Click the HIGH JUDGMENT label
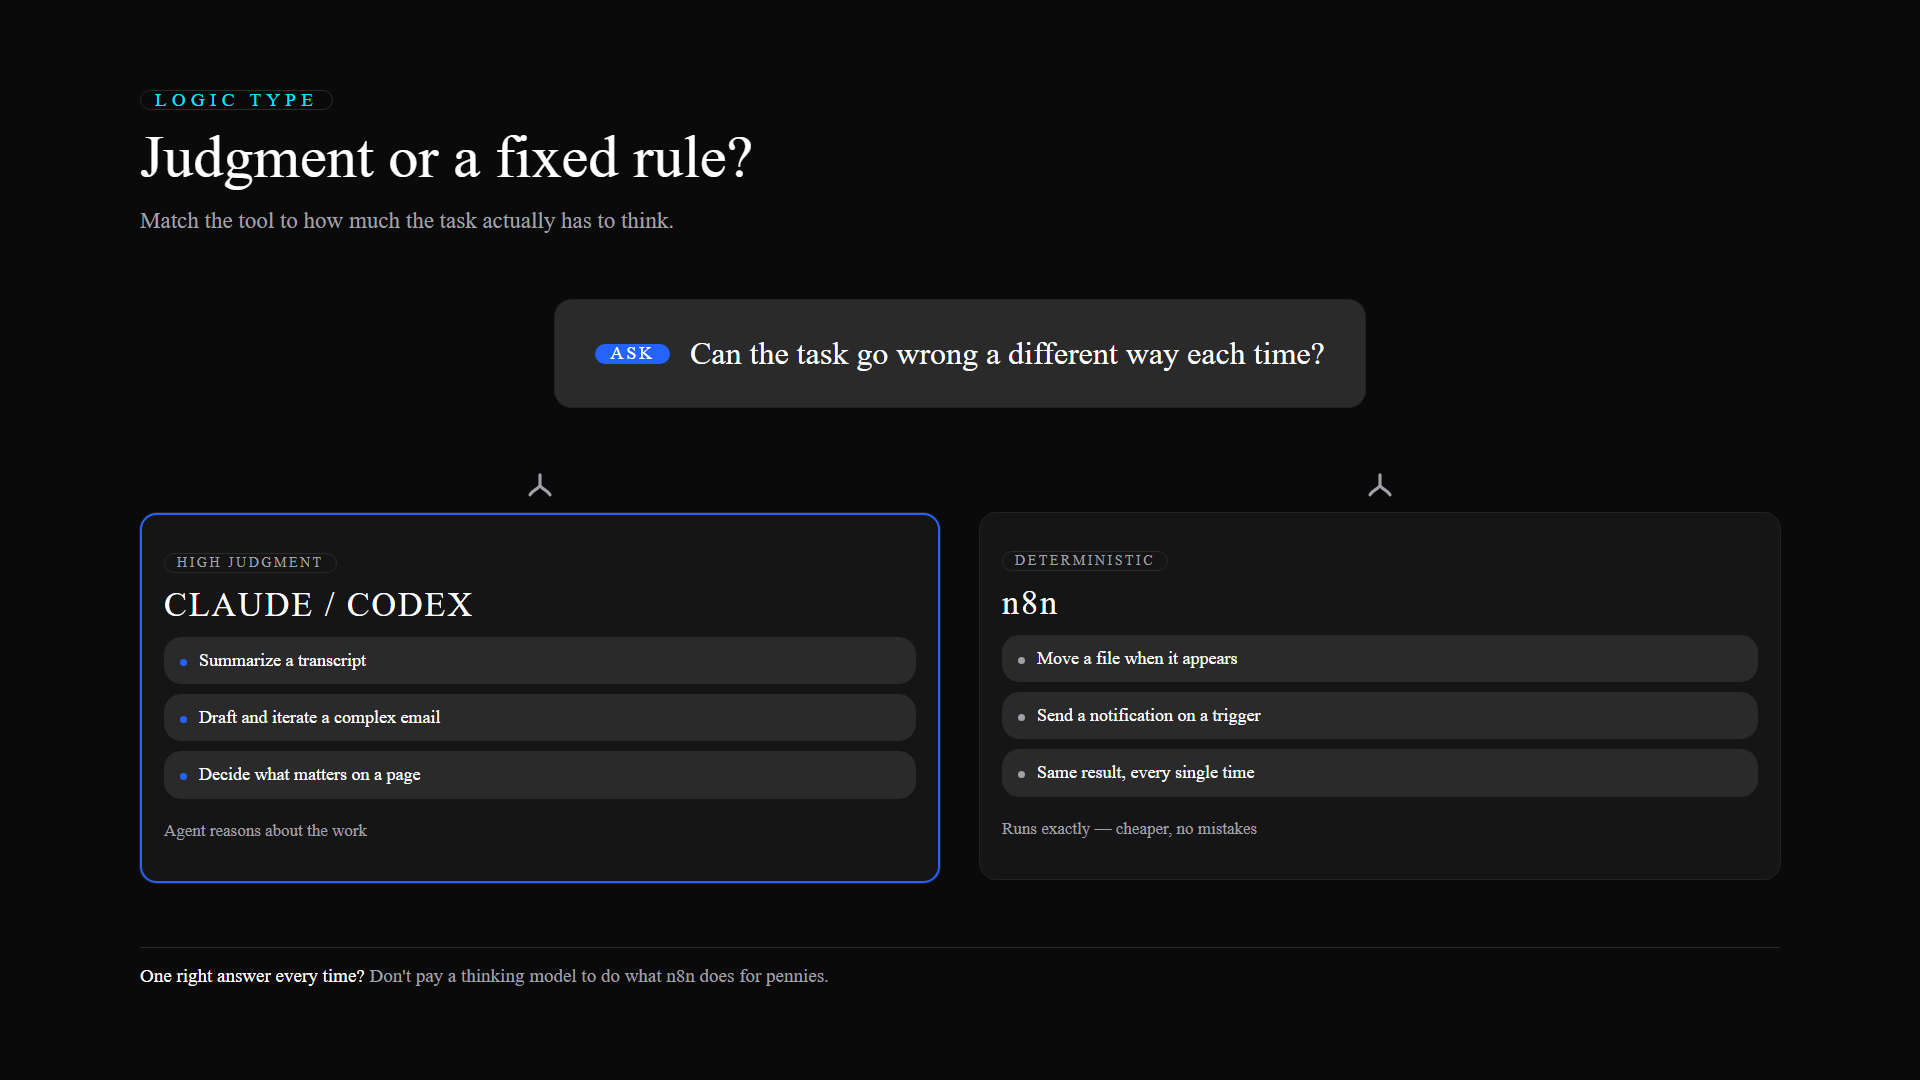1920x1080 pixels. (x=250, y=563)
